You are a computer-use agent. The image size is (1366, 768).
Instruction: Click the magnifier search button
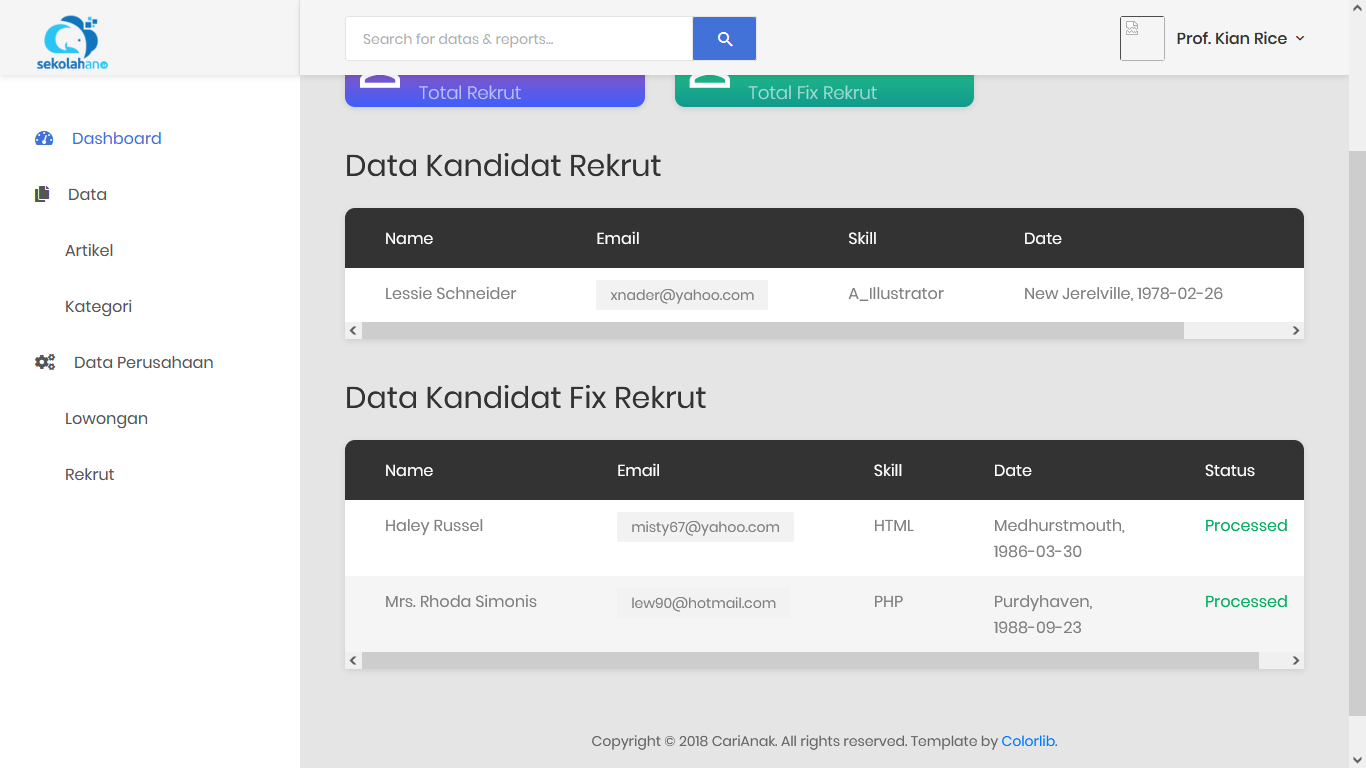pyautogui.click(x=724, y=39)
